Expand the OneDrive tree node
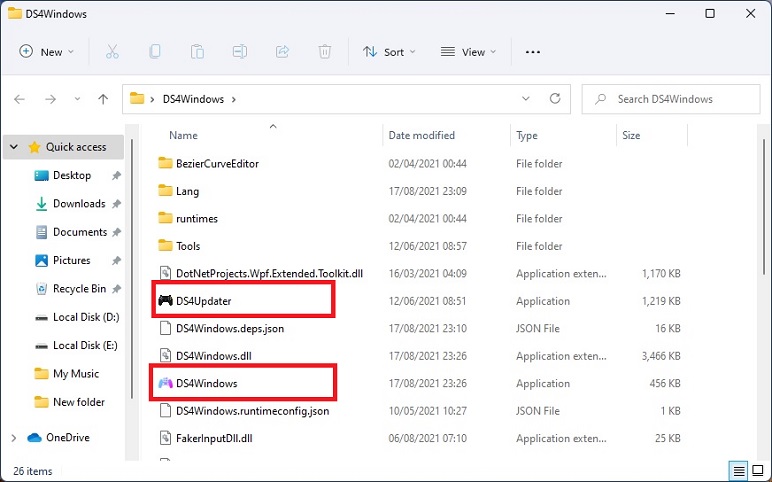 point(14,438)
